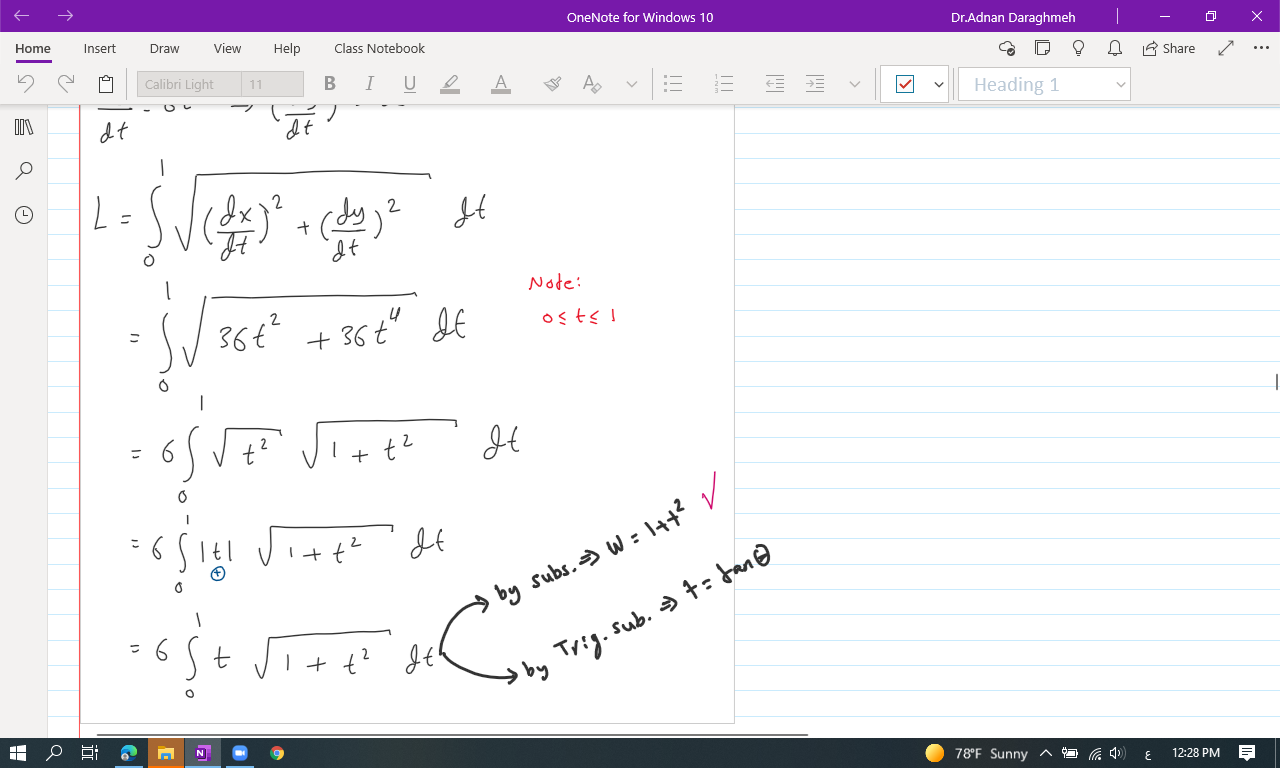Click the Redo arrow icon
Screen dimensions: 1280x768
pos(66,84)
